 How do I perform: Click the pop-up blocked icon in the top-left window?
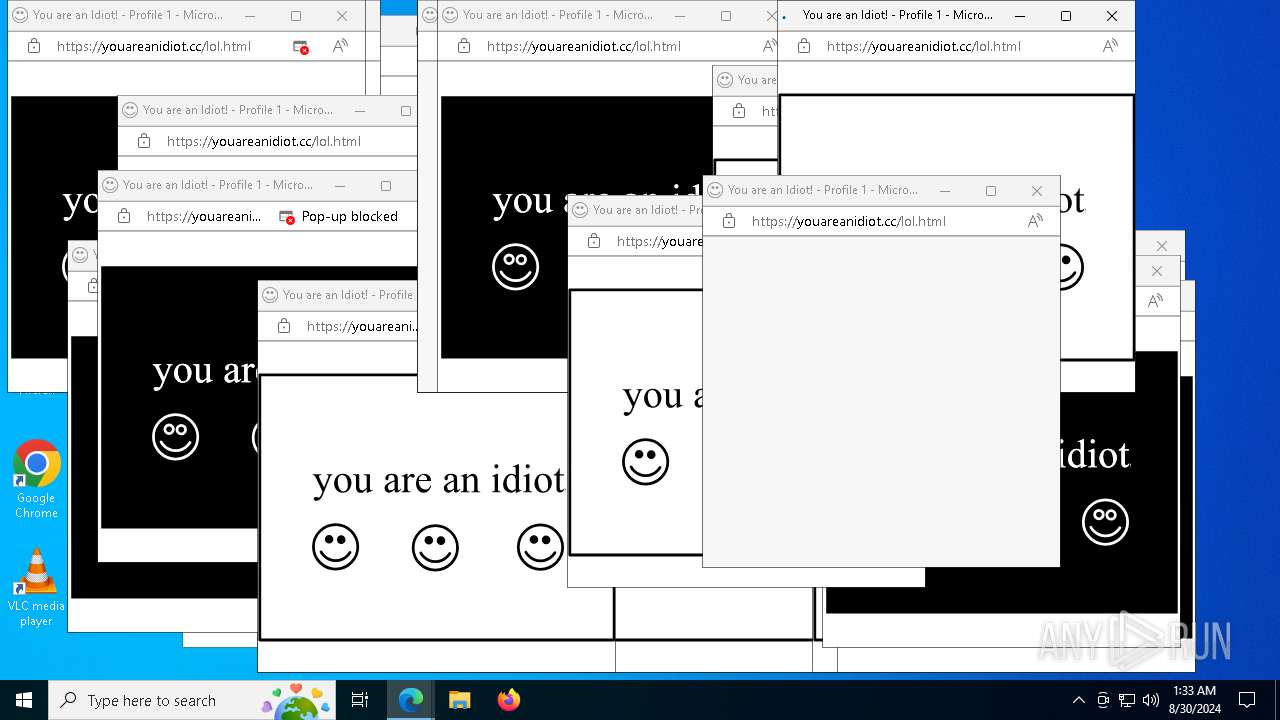pyautogui.click(x=300, y=46)
